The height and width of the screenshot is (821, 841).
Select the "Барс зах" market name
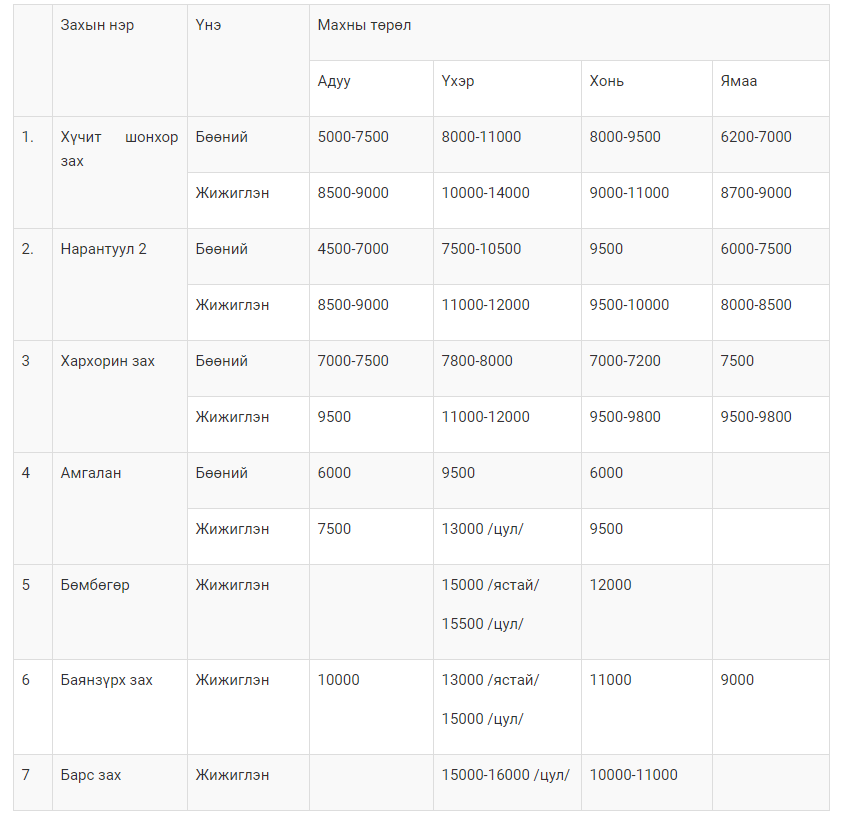91,775
